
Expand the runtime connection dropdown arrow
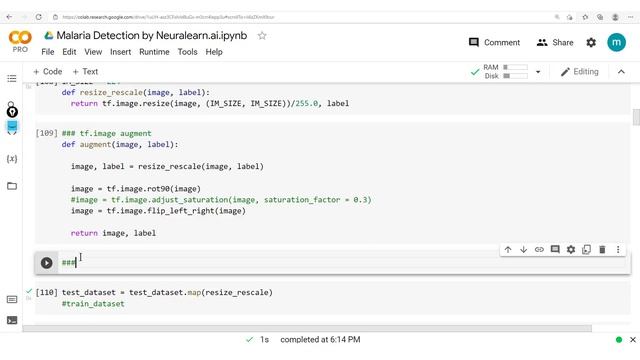(x=538, y=72)
